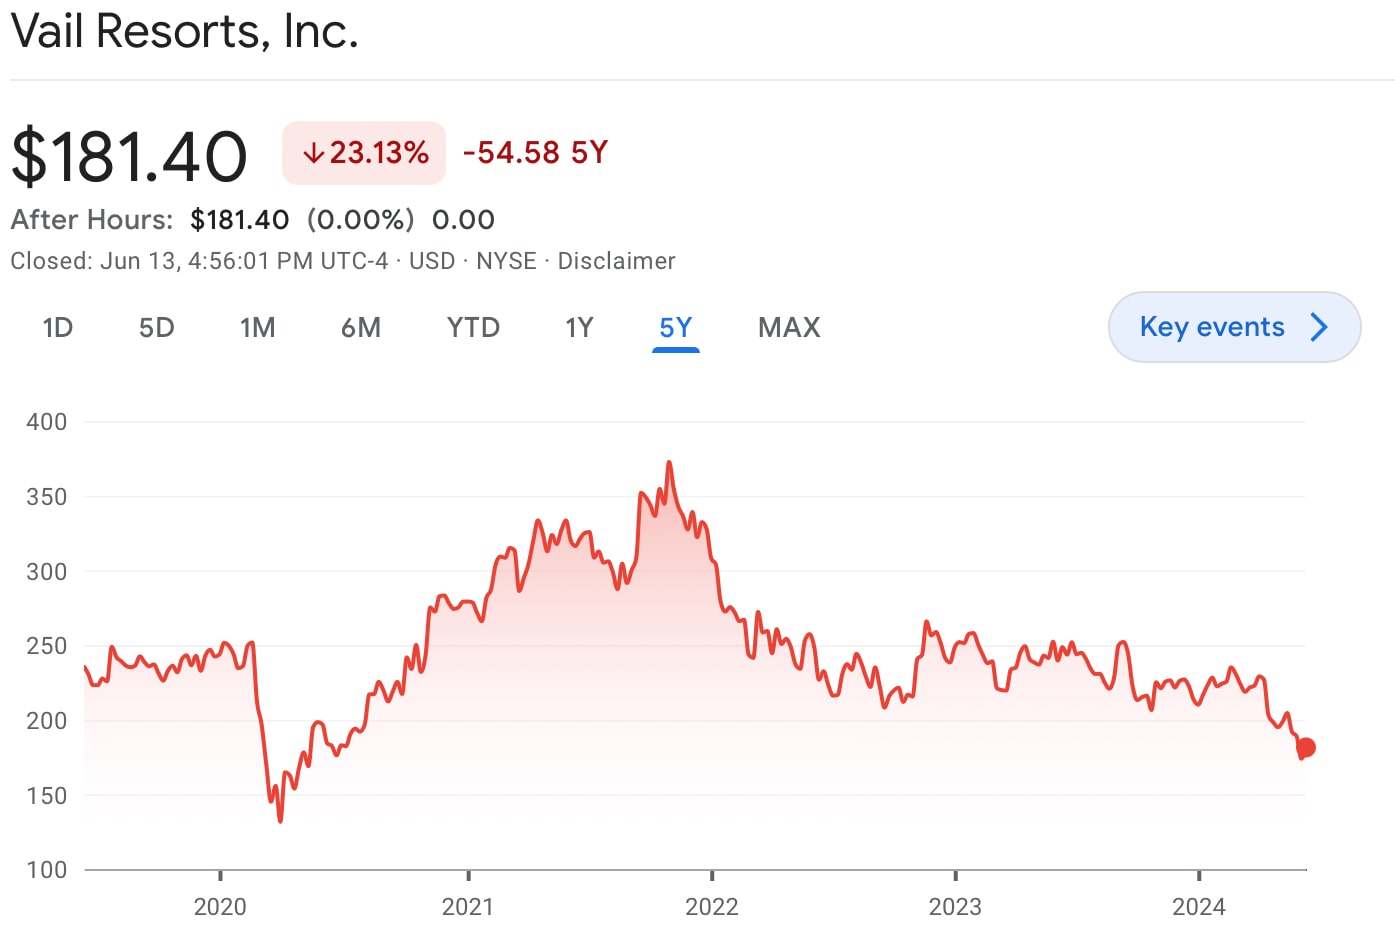Select the active 5Y range tab
The width and height of the screenshot is (1395, 950).
(676, 328)
